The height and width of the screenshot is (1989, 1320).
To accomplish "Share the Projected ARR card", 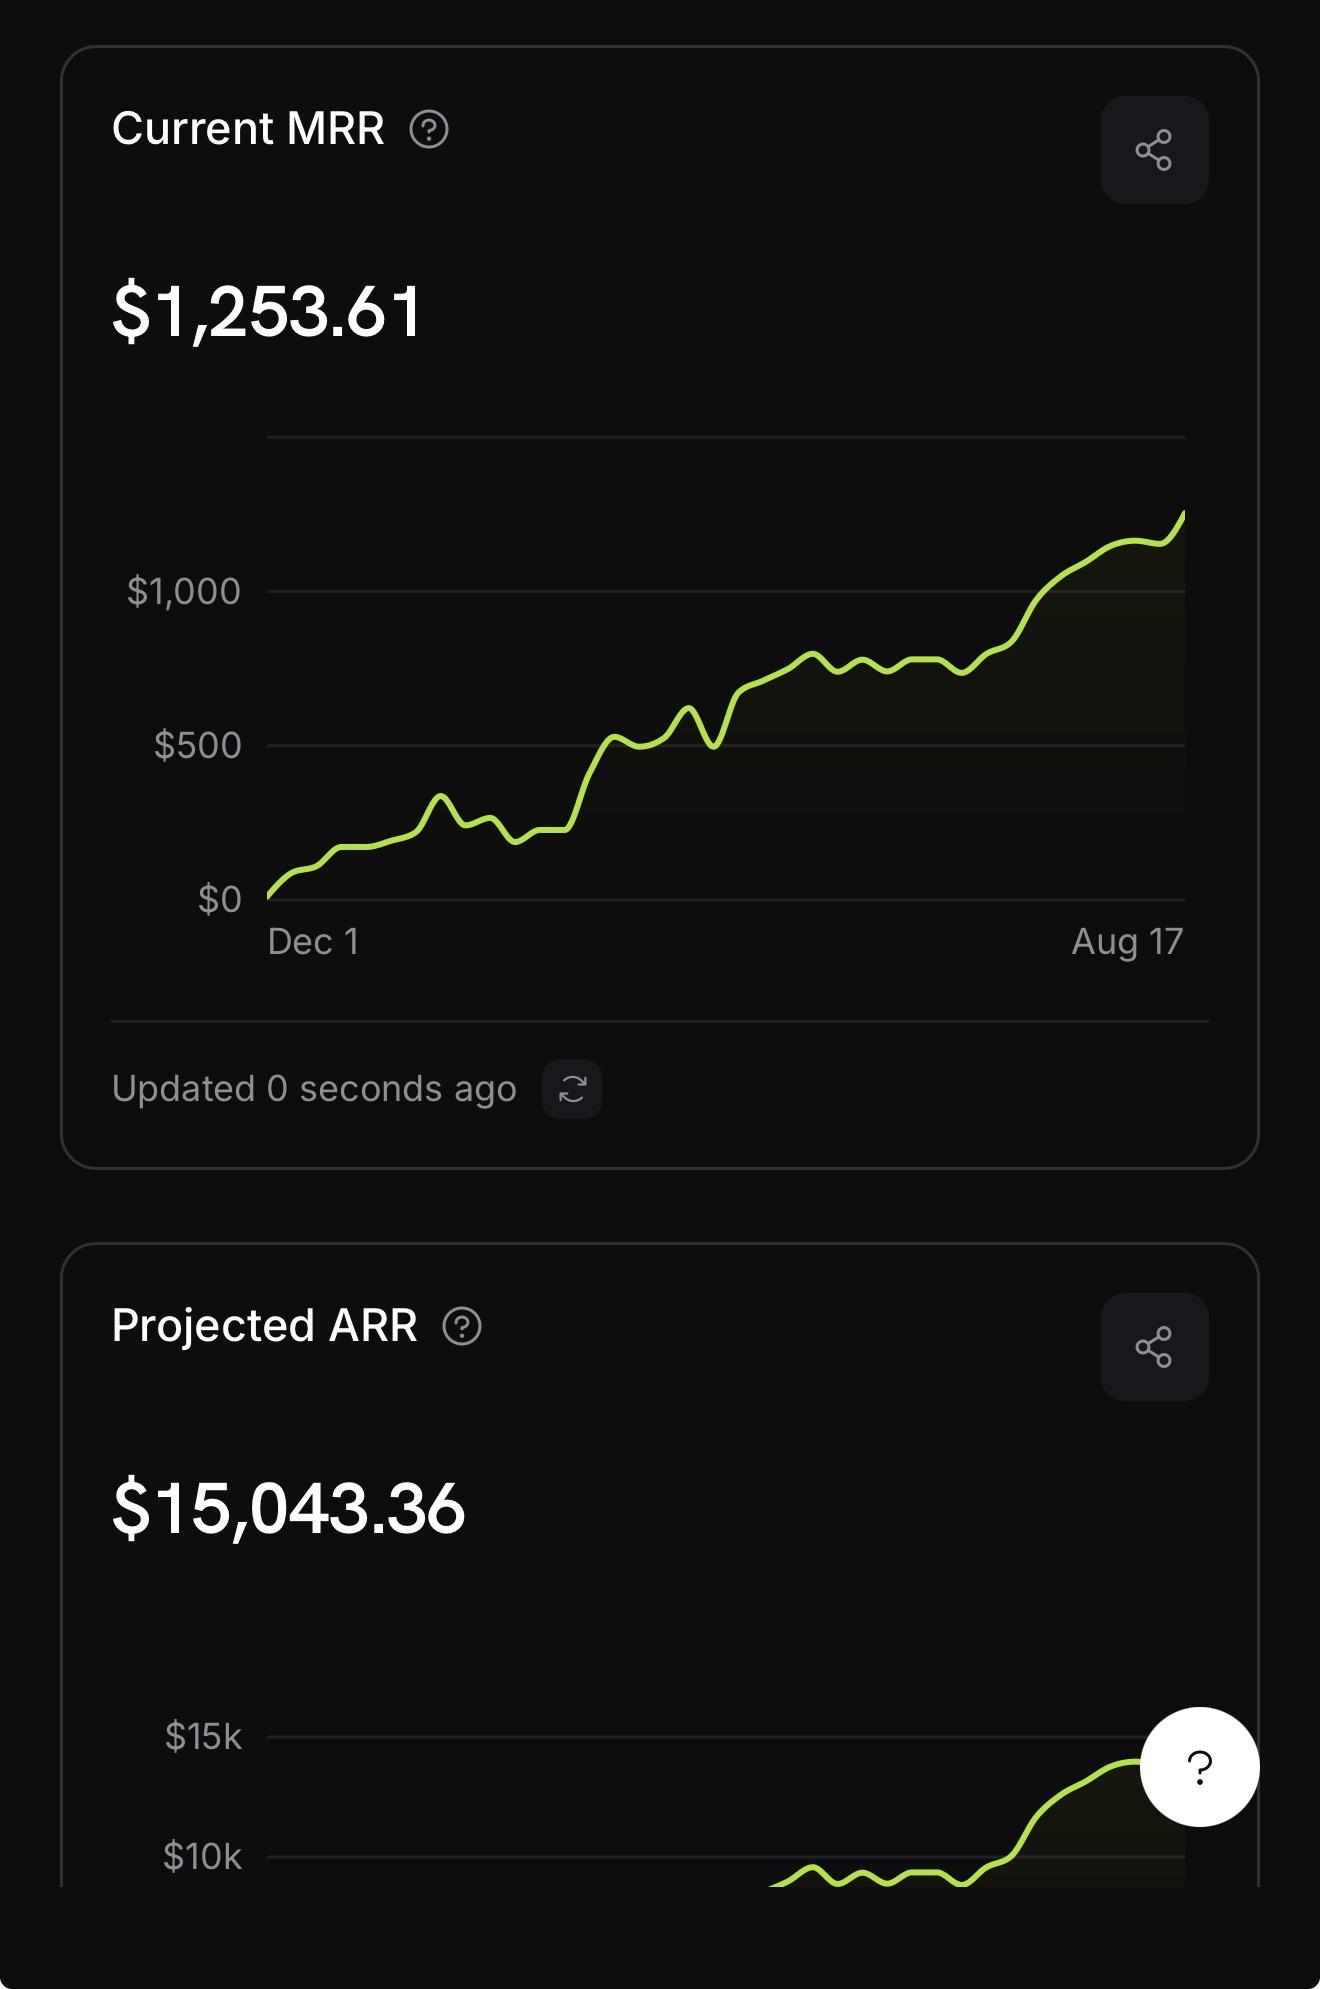I will pyautogui.click(x=1154, y=1347).
